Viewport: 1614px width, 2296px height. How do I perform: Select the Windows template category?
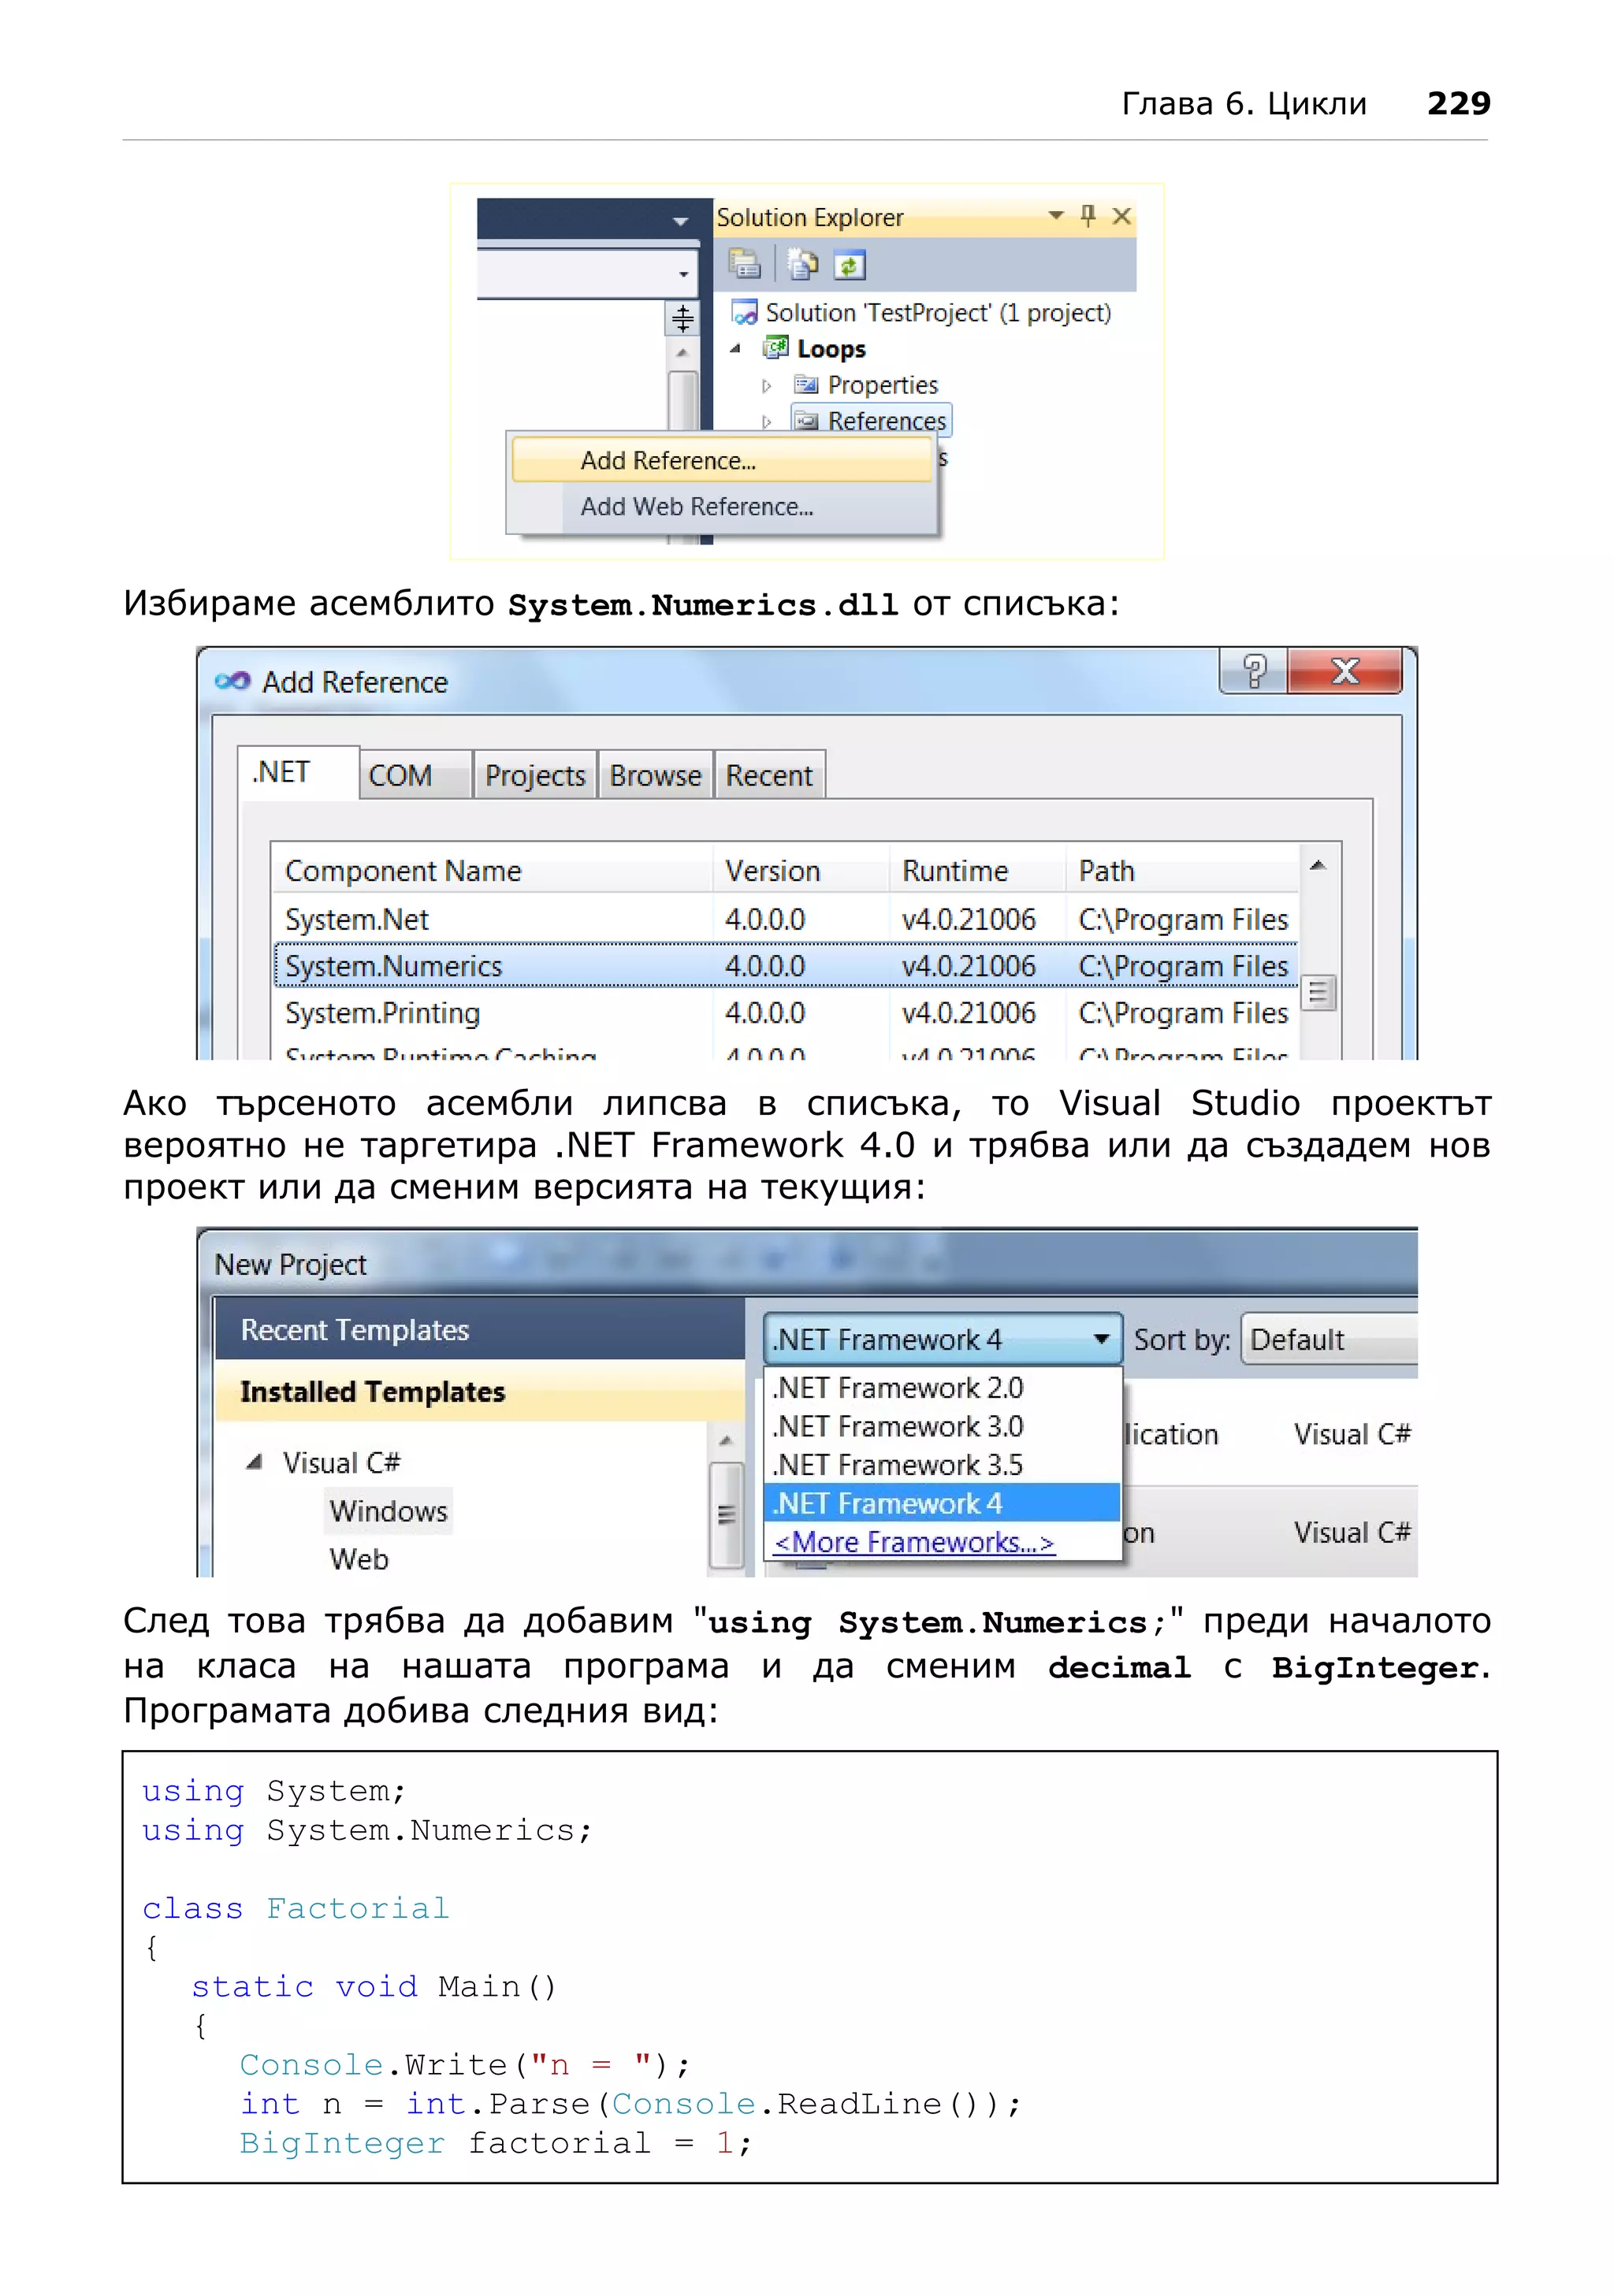(389, 1510)
